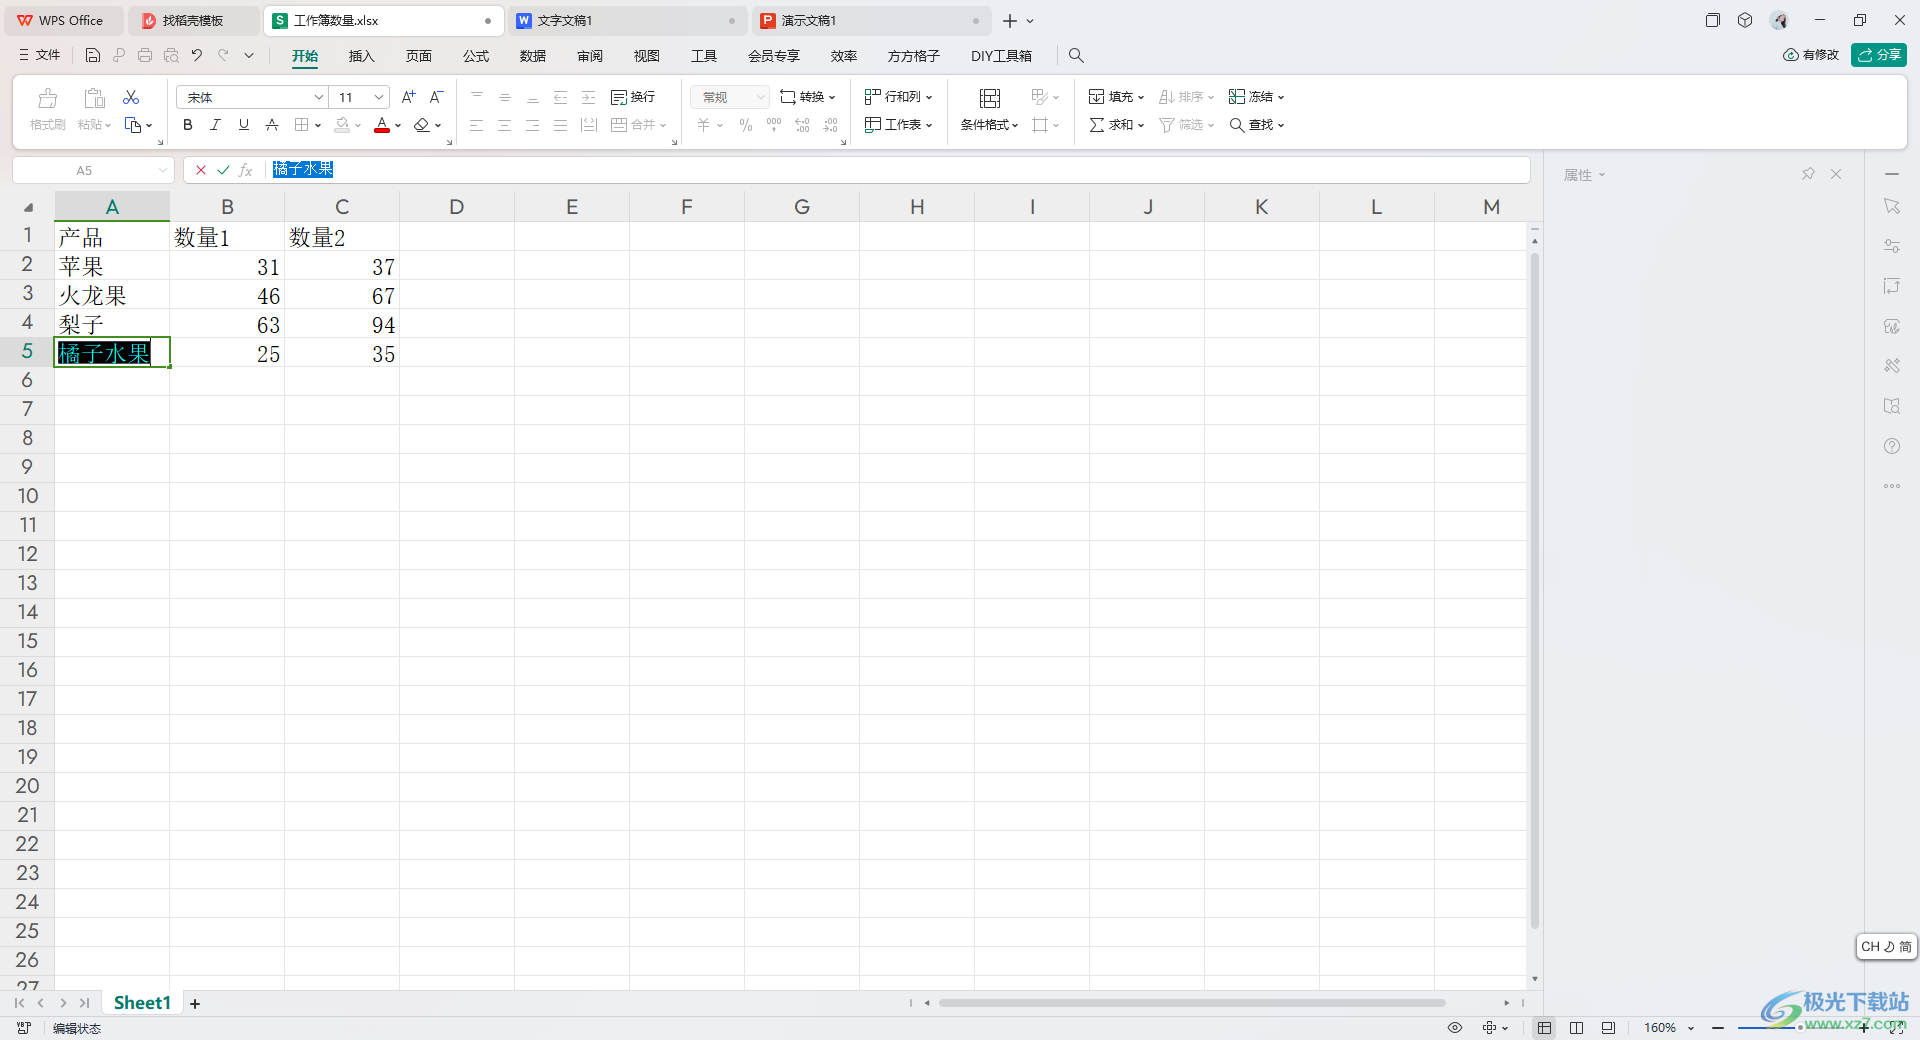Viewport: 1920px width, 1040px height.
Task: Toggle underline formatting
Action: point(243,125)
